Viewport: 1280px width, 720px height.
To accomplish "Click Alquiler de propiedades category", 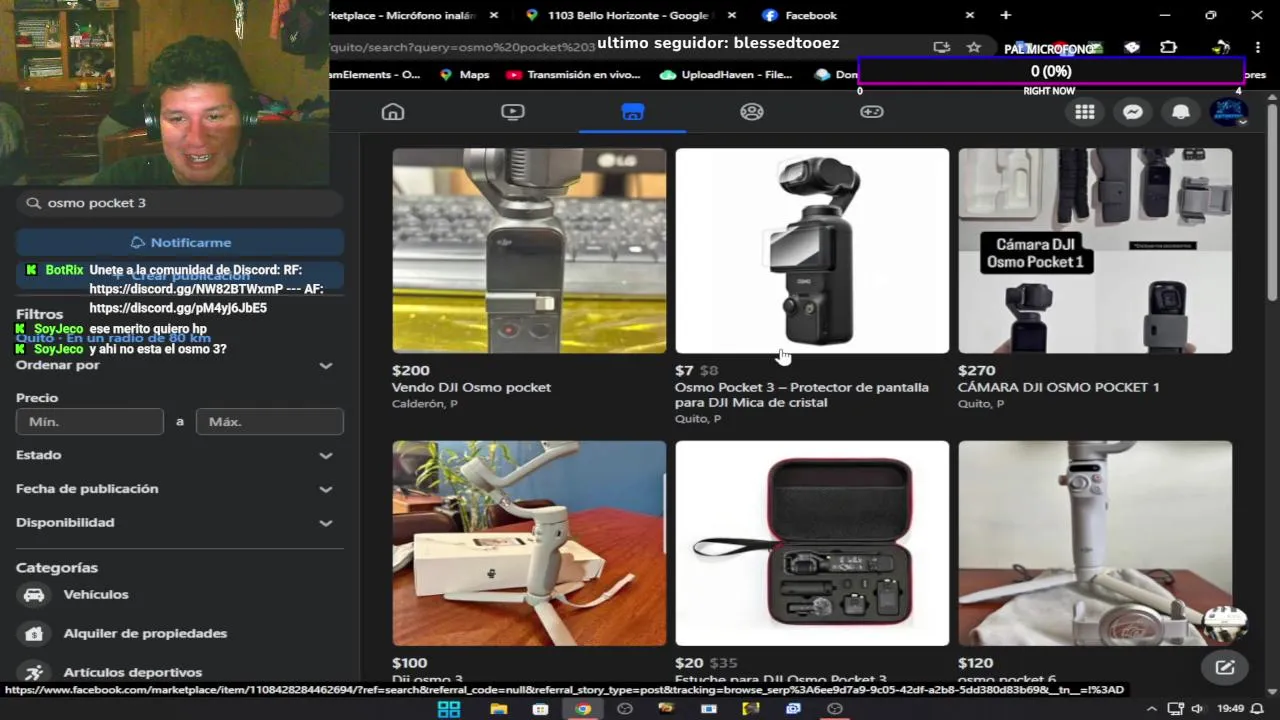I will (x=145, y=634).
